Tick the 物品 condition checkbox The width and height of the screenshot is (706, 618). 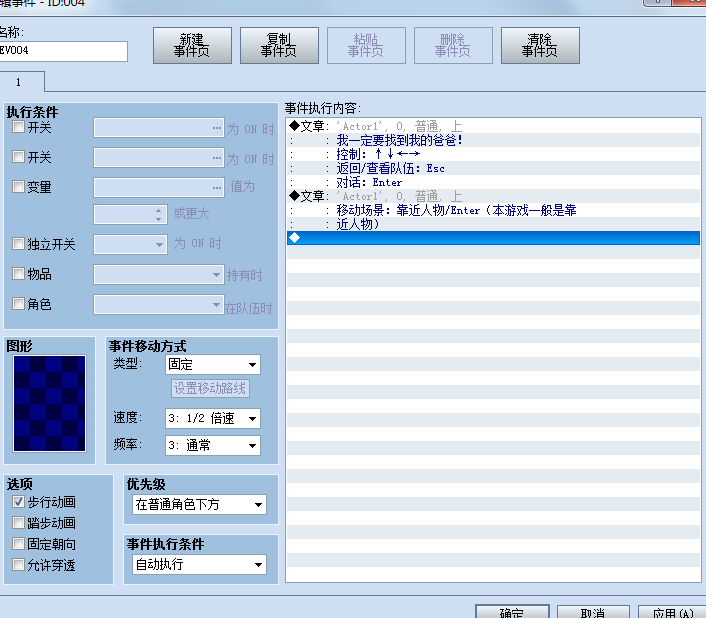18,274
